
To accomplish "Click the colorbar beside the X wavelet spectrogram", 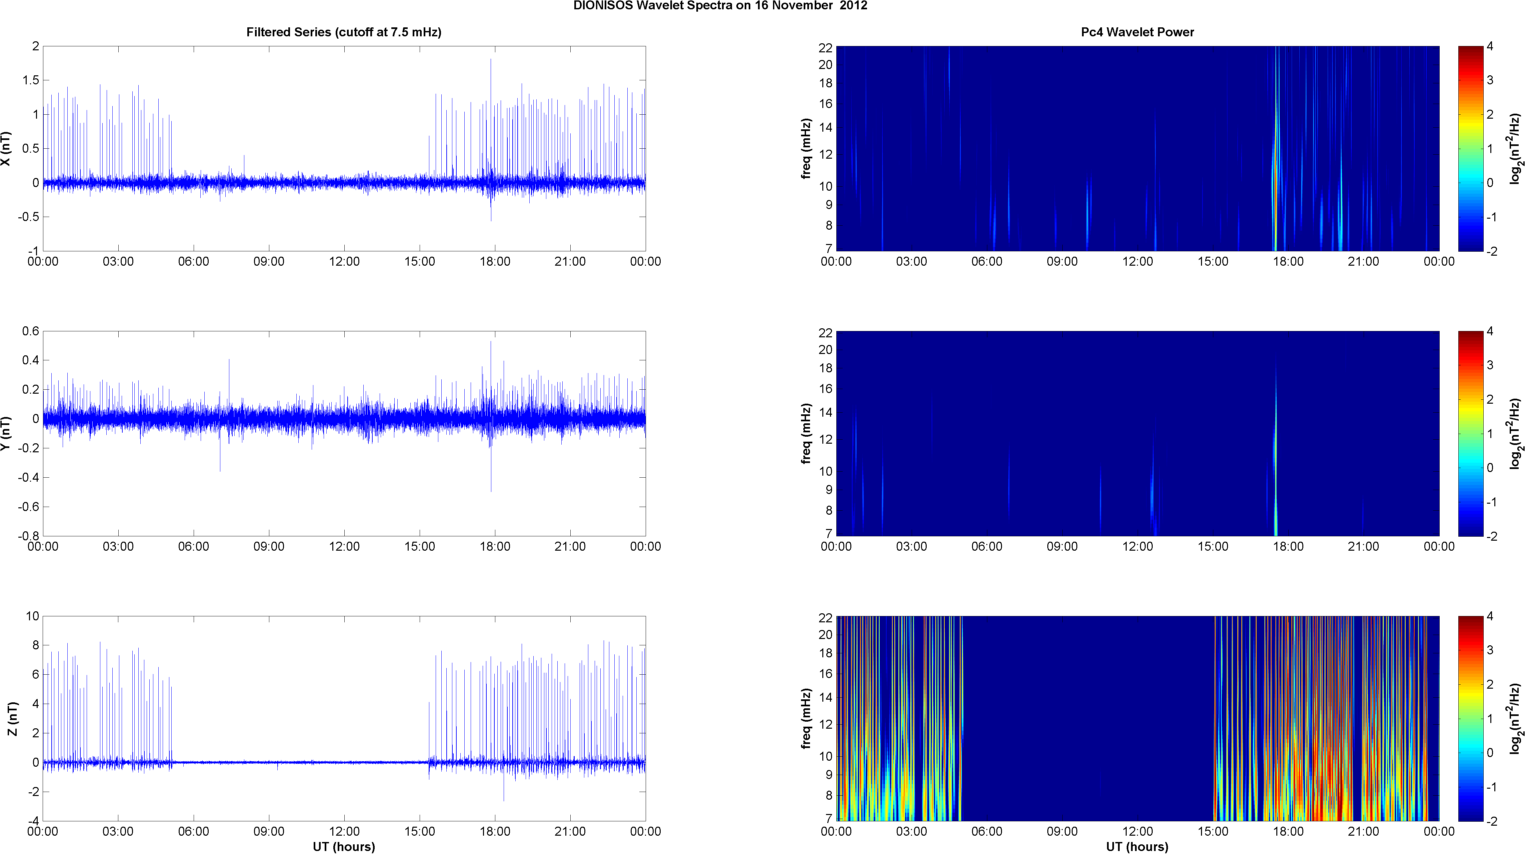I will 1470,148.
